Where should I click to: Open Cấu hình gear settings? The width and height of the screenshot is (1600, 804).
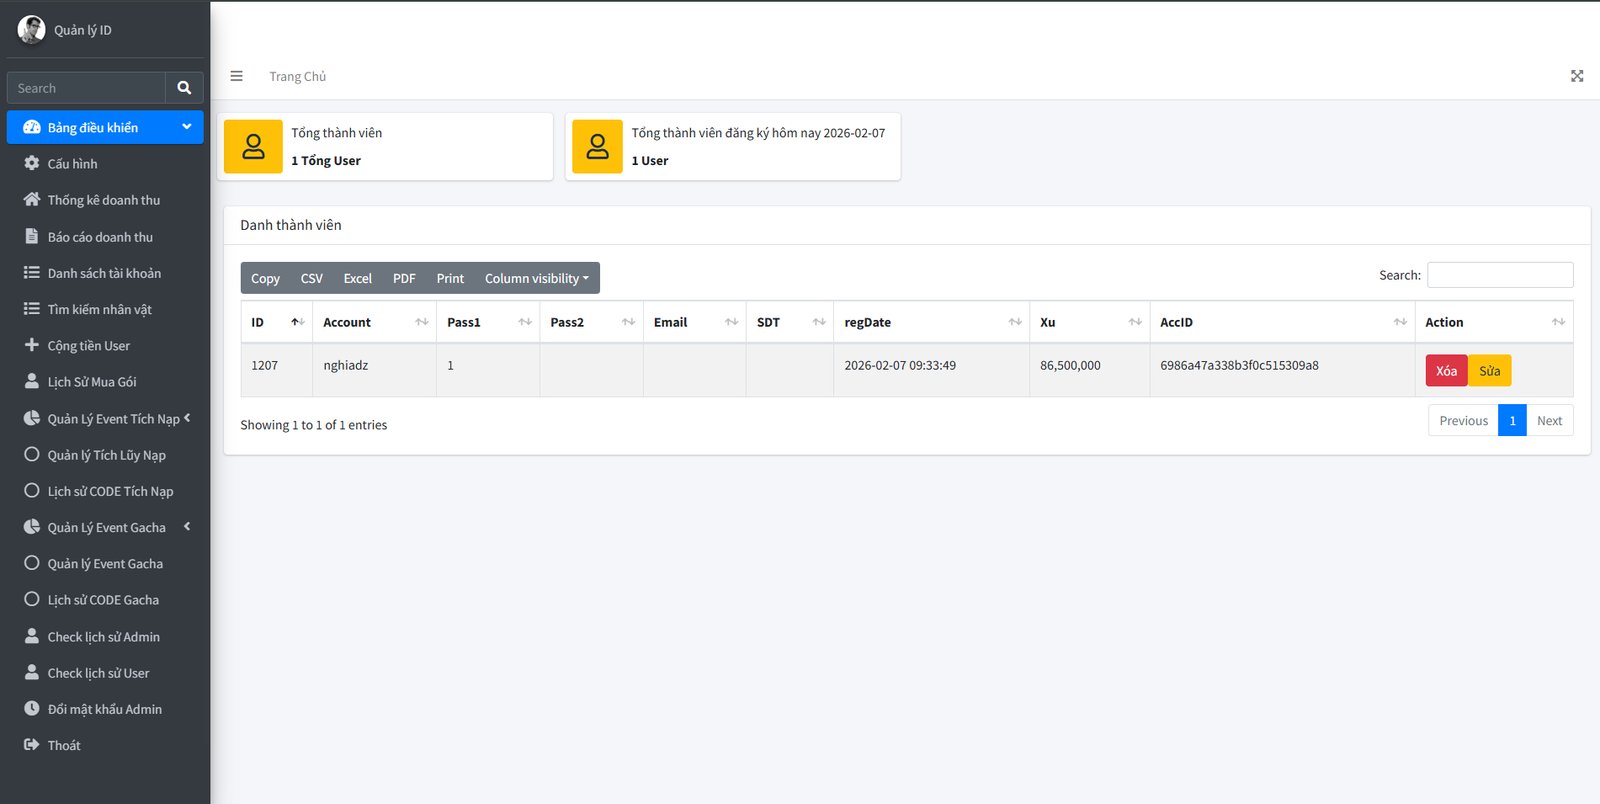[x=32, y=163]
